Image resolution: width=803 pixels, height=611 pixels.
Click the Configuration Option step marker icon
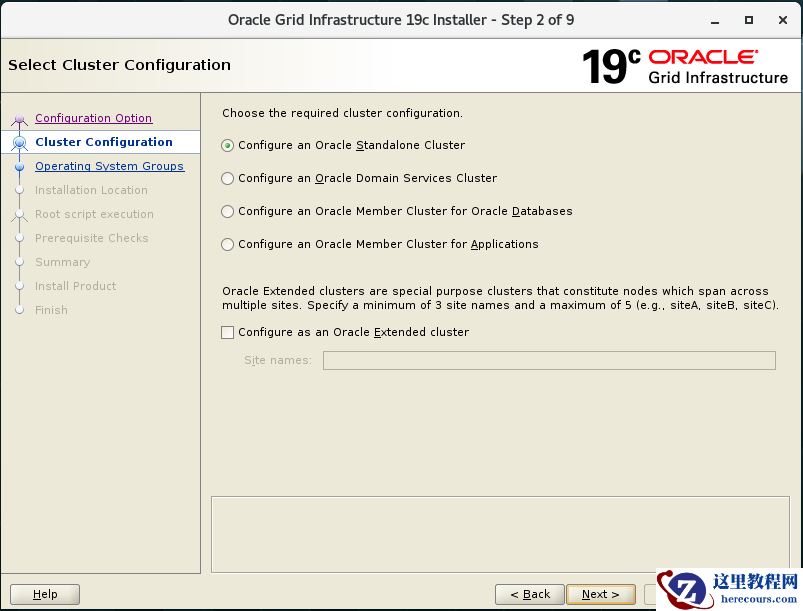point(19,119)
